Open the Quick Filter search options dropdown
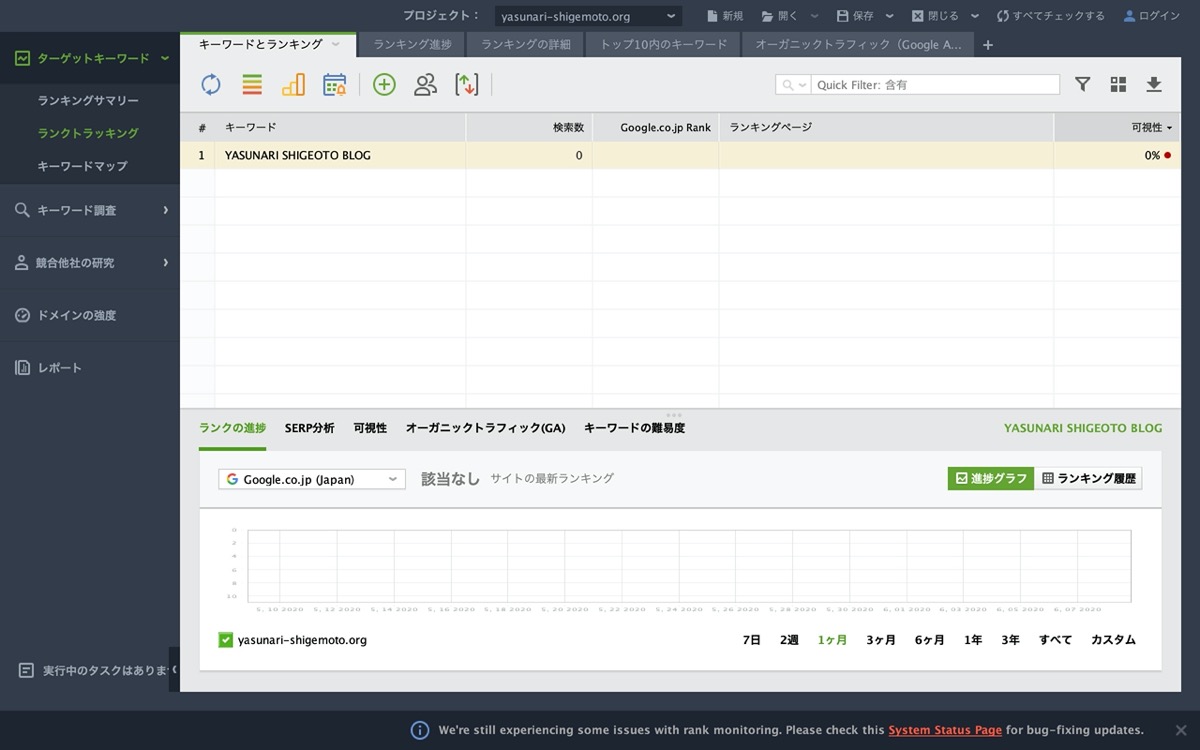Viewport: 1200px width, 750px height. pos(793,85)
